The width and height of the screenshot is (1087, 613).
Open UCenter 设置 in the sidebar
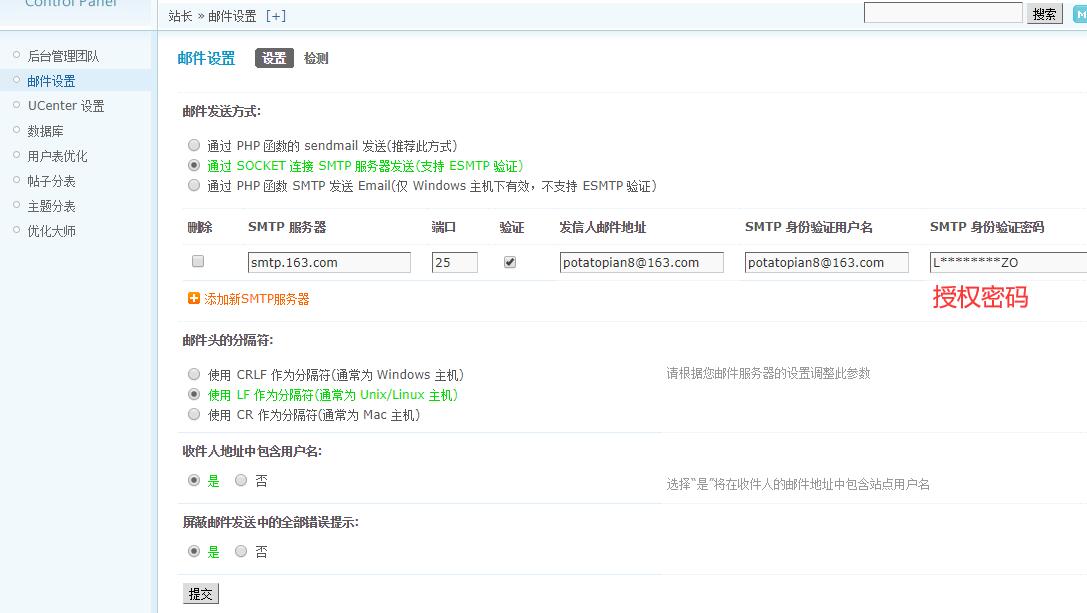65,106
